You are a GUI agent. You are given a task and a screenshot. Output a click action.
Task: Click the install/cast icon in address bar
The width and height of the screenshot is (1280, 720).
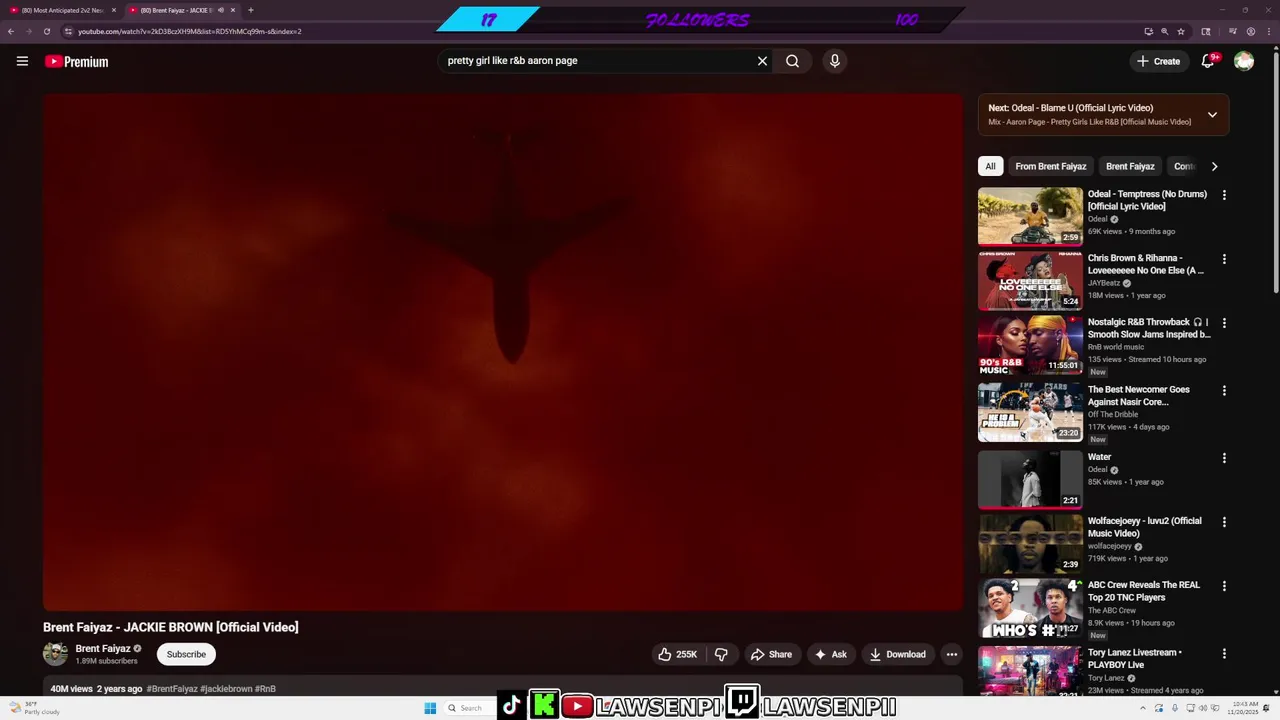click(x=1148, y=31)
